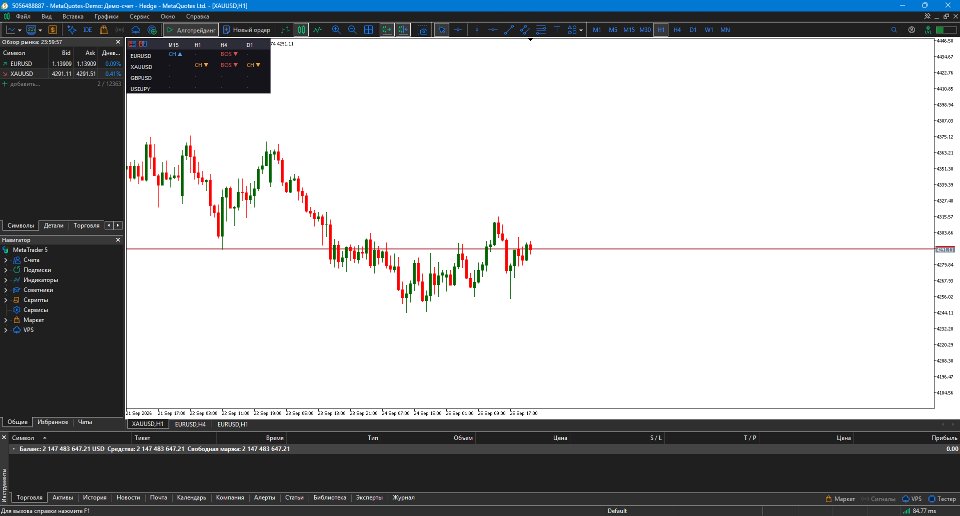
Task: Switch to M30 timeframe
Action: coord(645,29)
